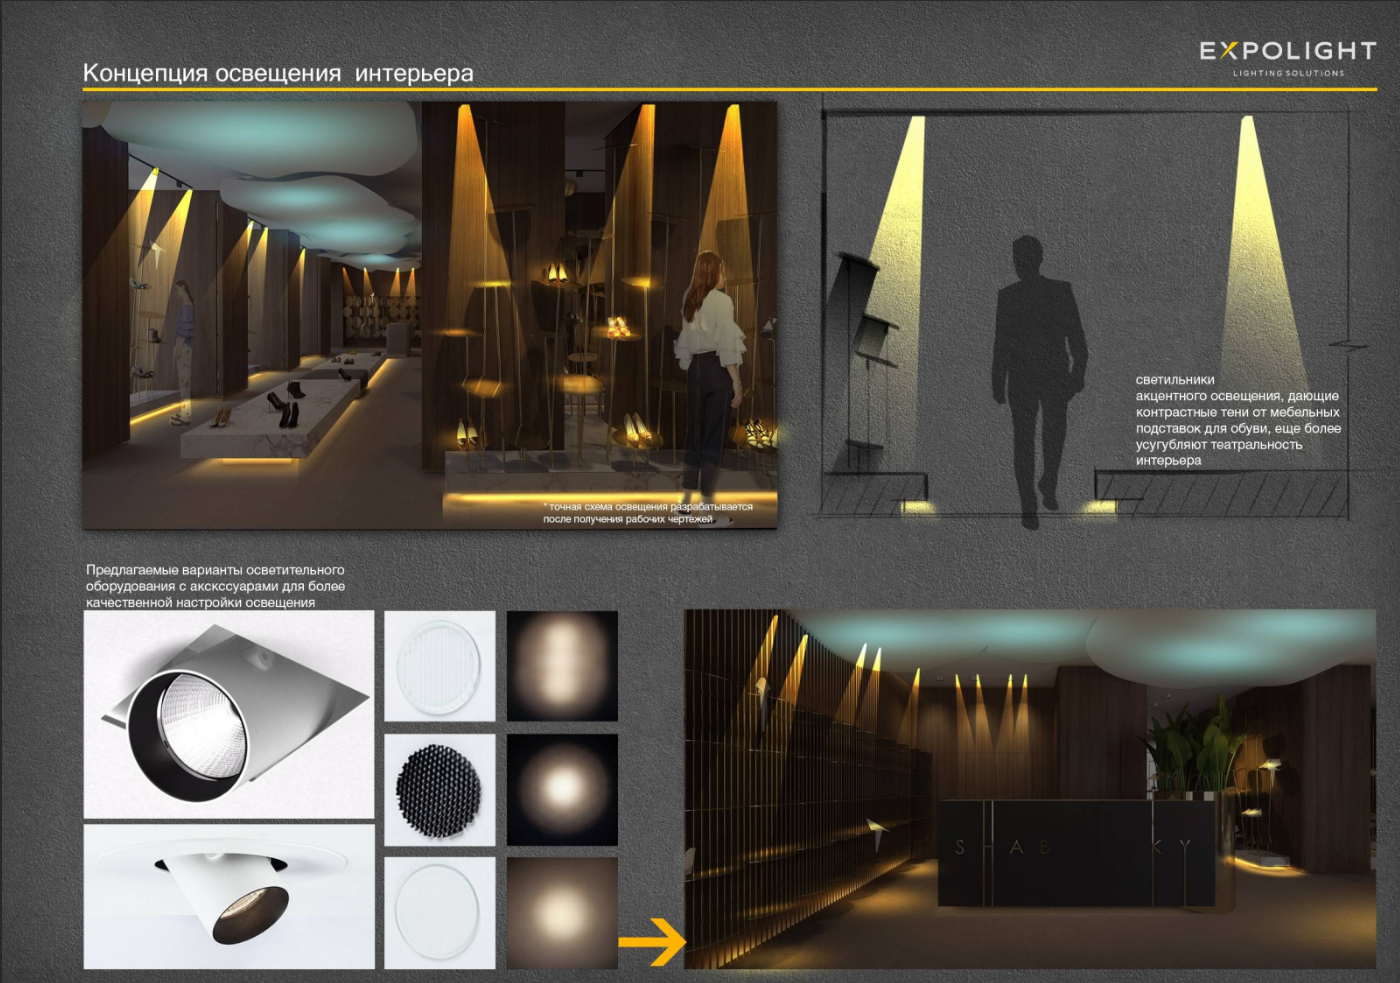Click the 'светильники акцентного освещения' text block
1400x983 pixels.
pos(1237,420)
